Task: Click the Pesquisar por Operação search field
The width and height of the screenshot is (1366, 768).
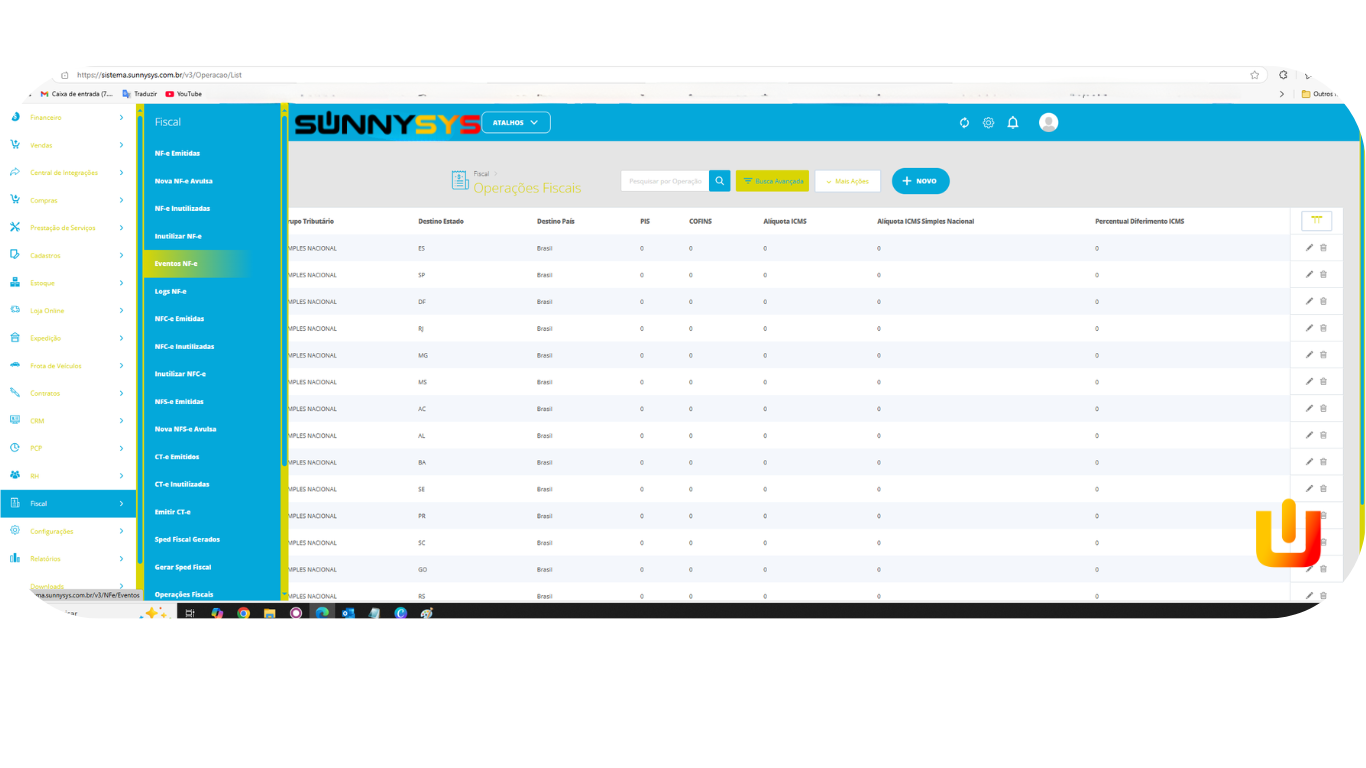Action: (x=665, y=181)
